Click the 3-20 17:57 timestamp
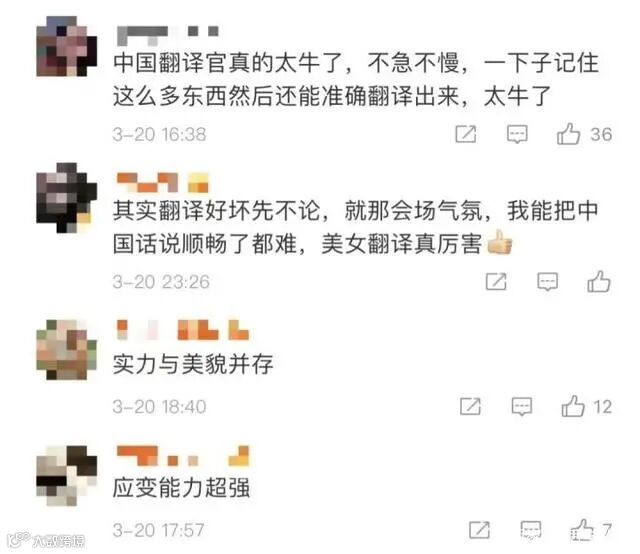The image size is (640, 554). point(158,530)
